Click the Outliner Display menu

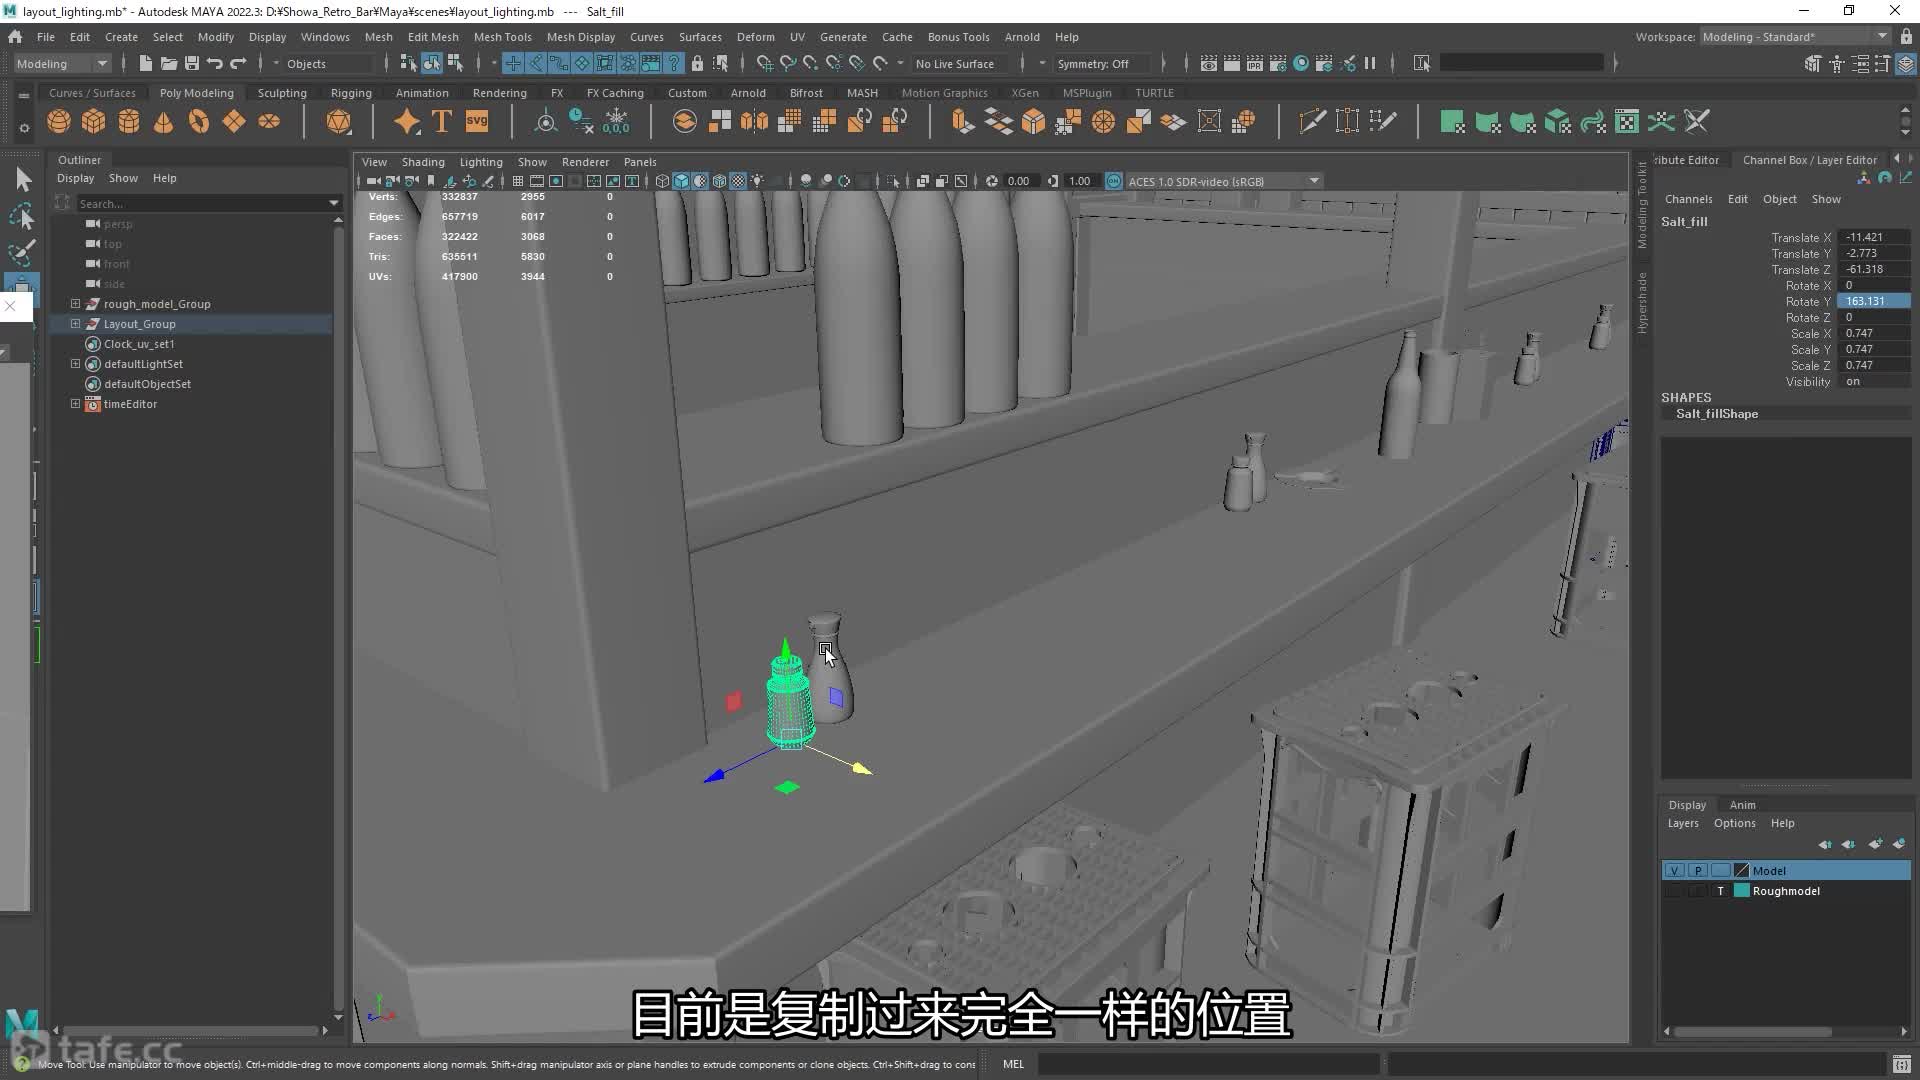pyautogui.click(x=75, y=178)
